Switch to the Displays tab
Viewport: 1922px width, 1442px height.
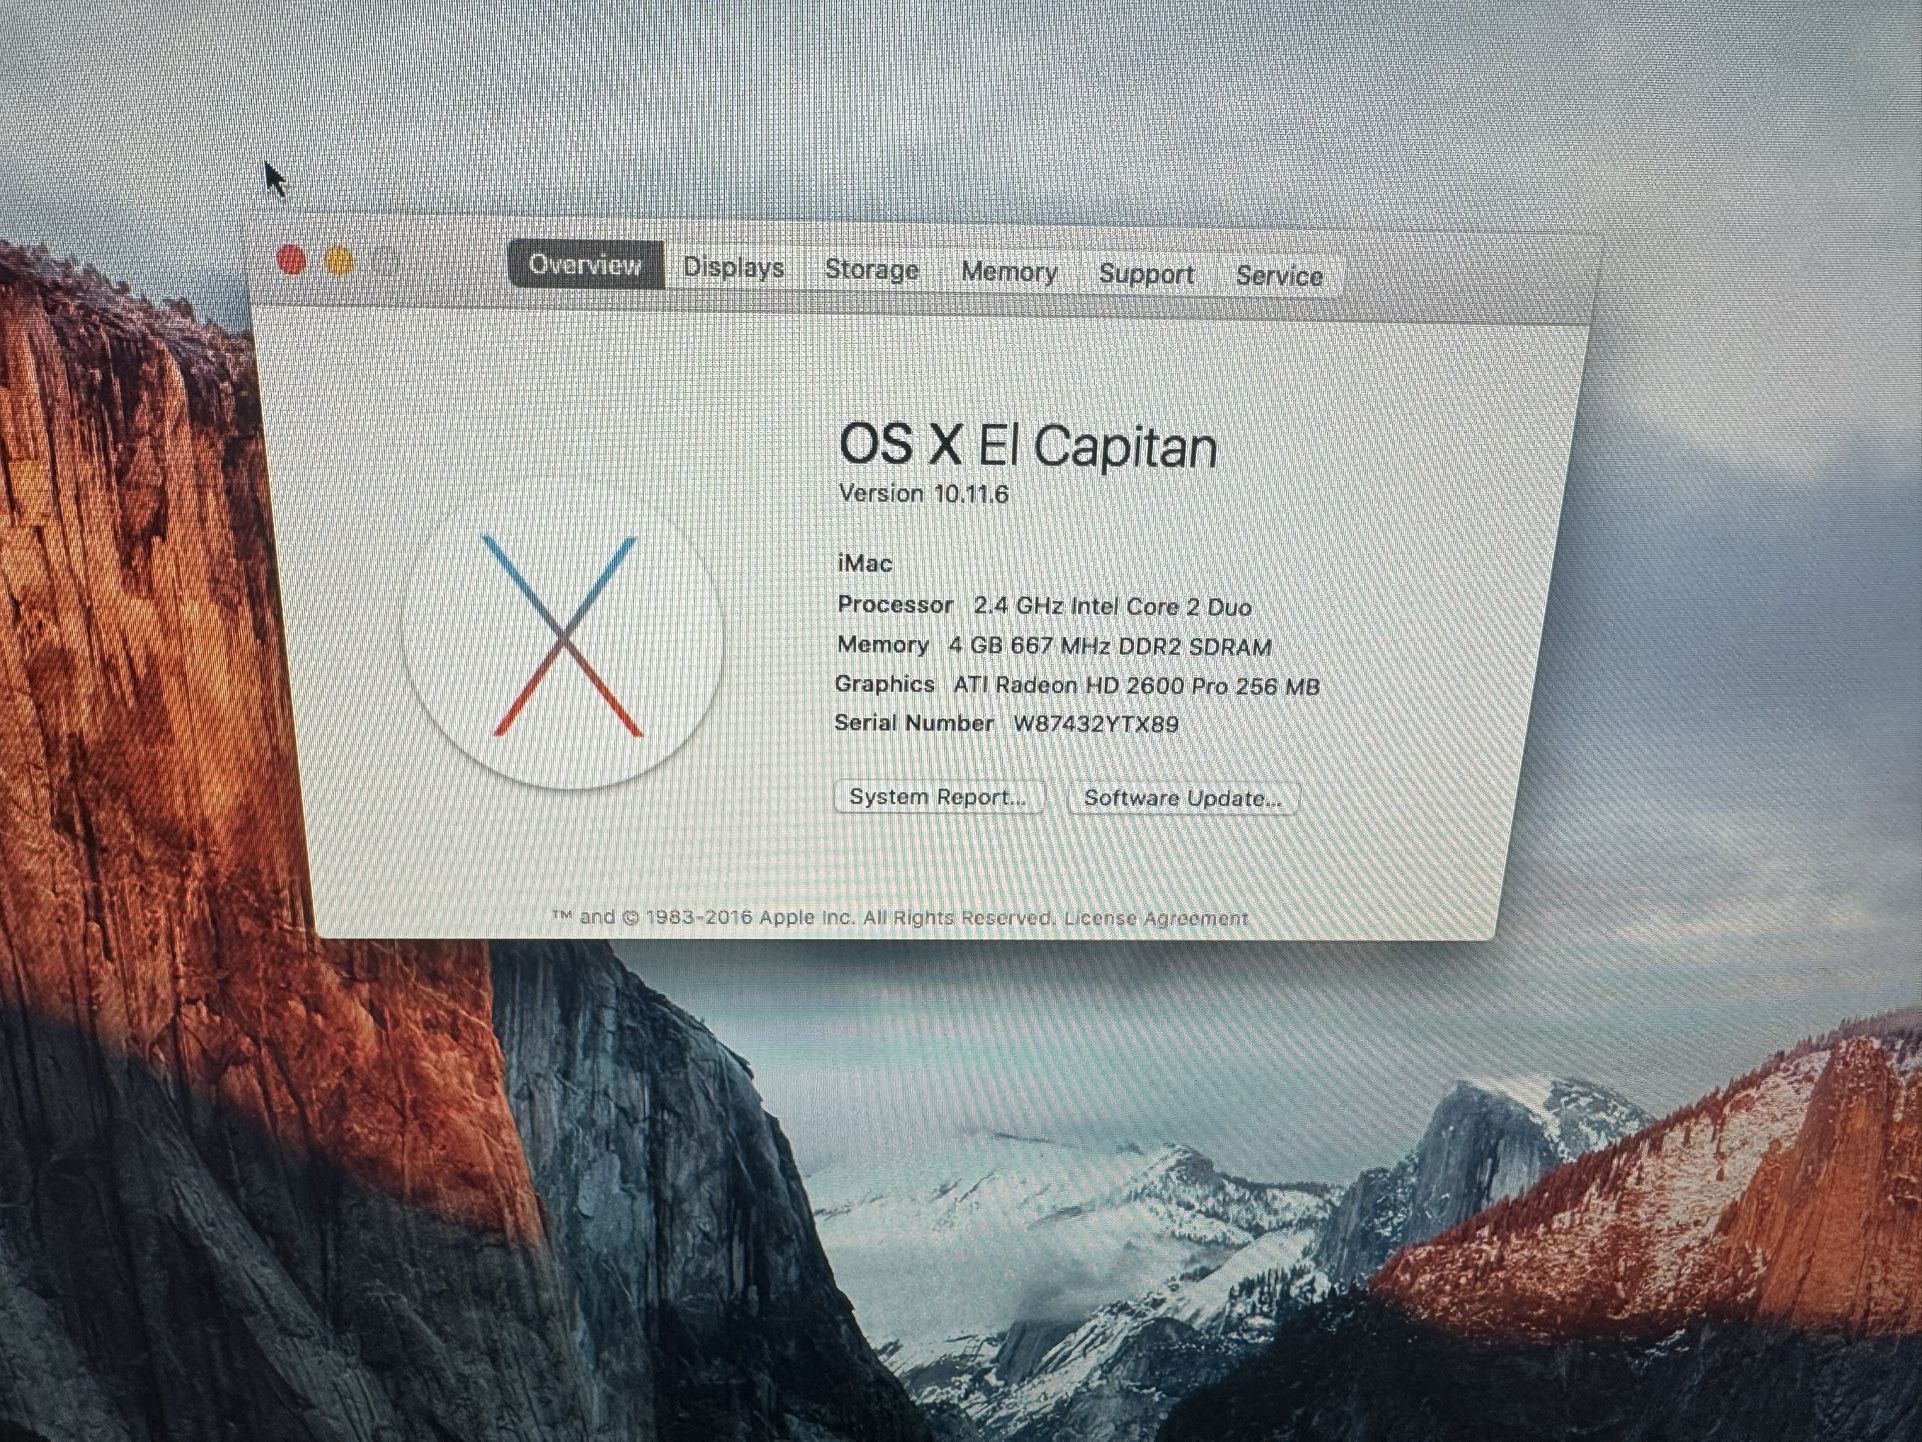733,267
